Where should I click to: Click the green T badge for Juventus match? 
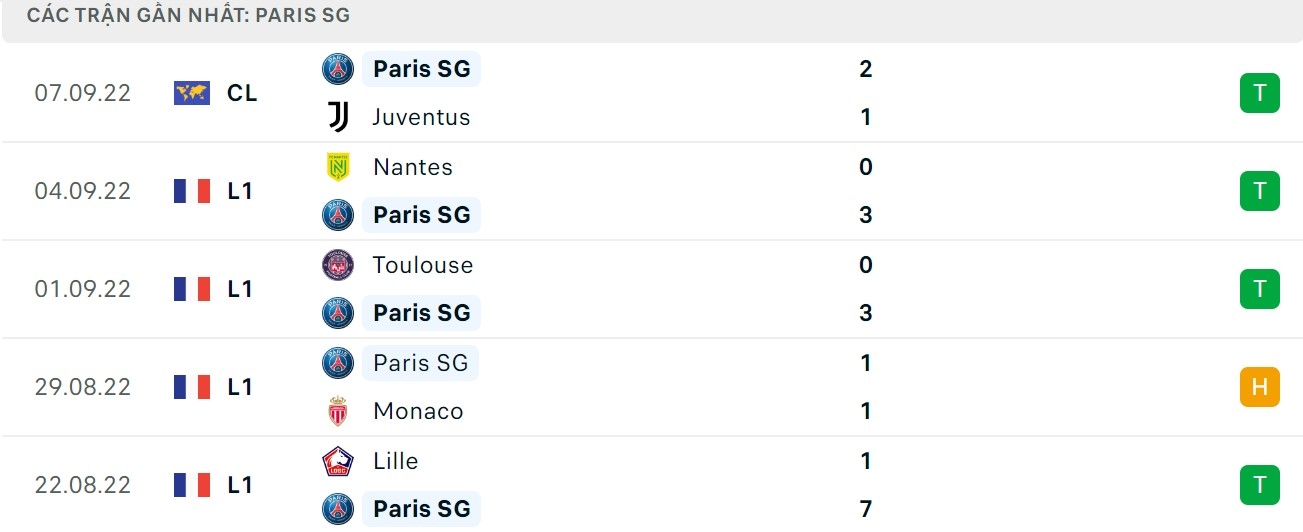pos(1259,93)
